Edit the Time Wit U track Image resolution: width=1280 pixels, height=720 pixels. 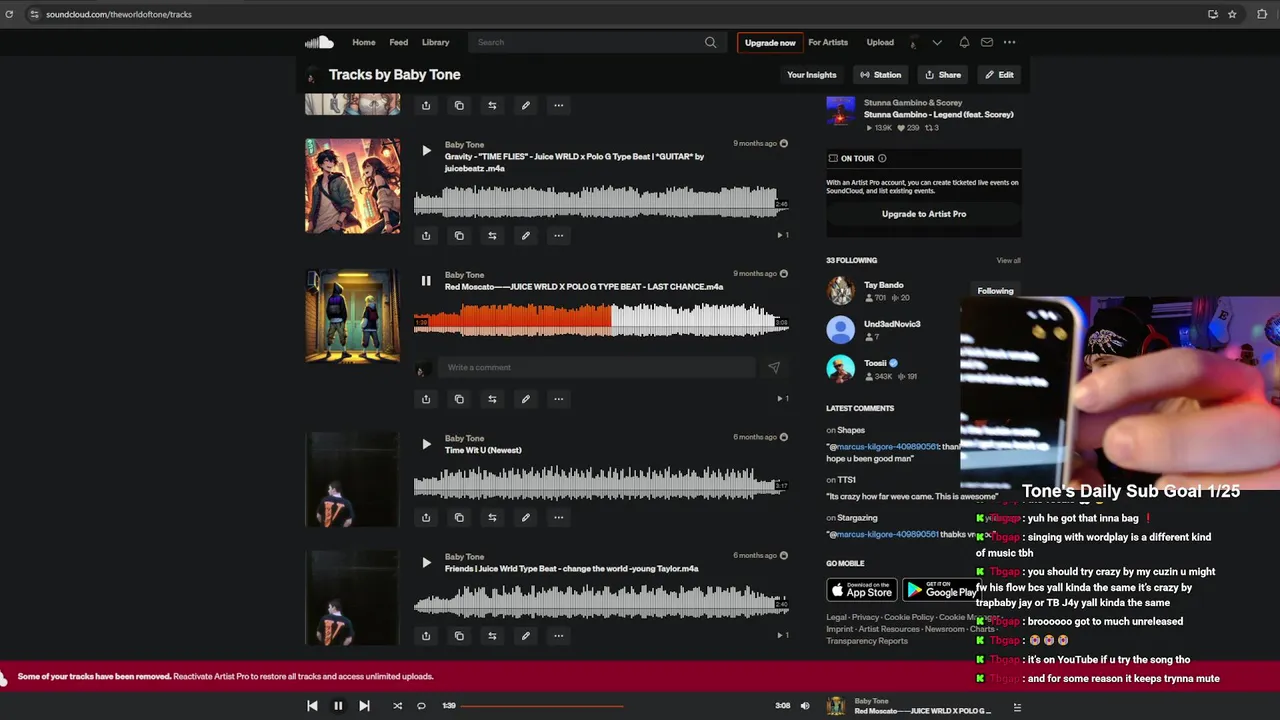[x=525, y=517]
